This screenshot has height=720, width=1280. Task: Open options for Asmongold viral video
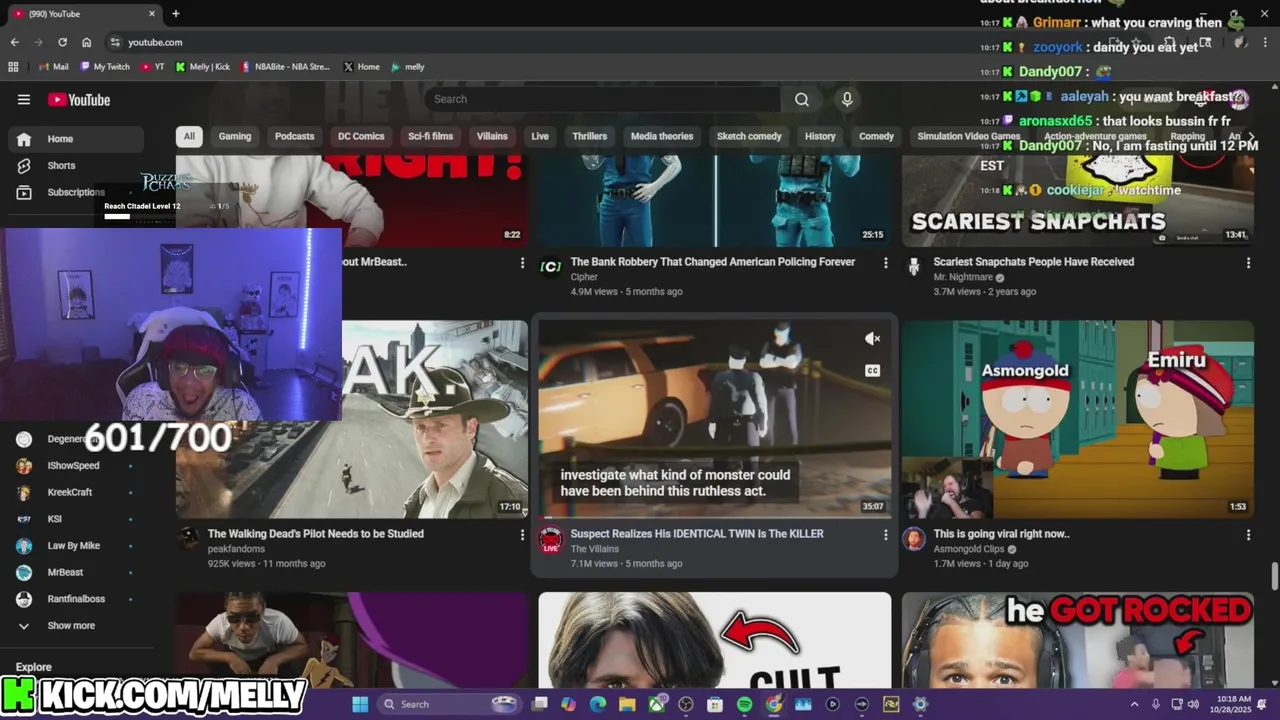[x=1248, y=535]
